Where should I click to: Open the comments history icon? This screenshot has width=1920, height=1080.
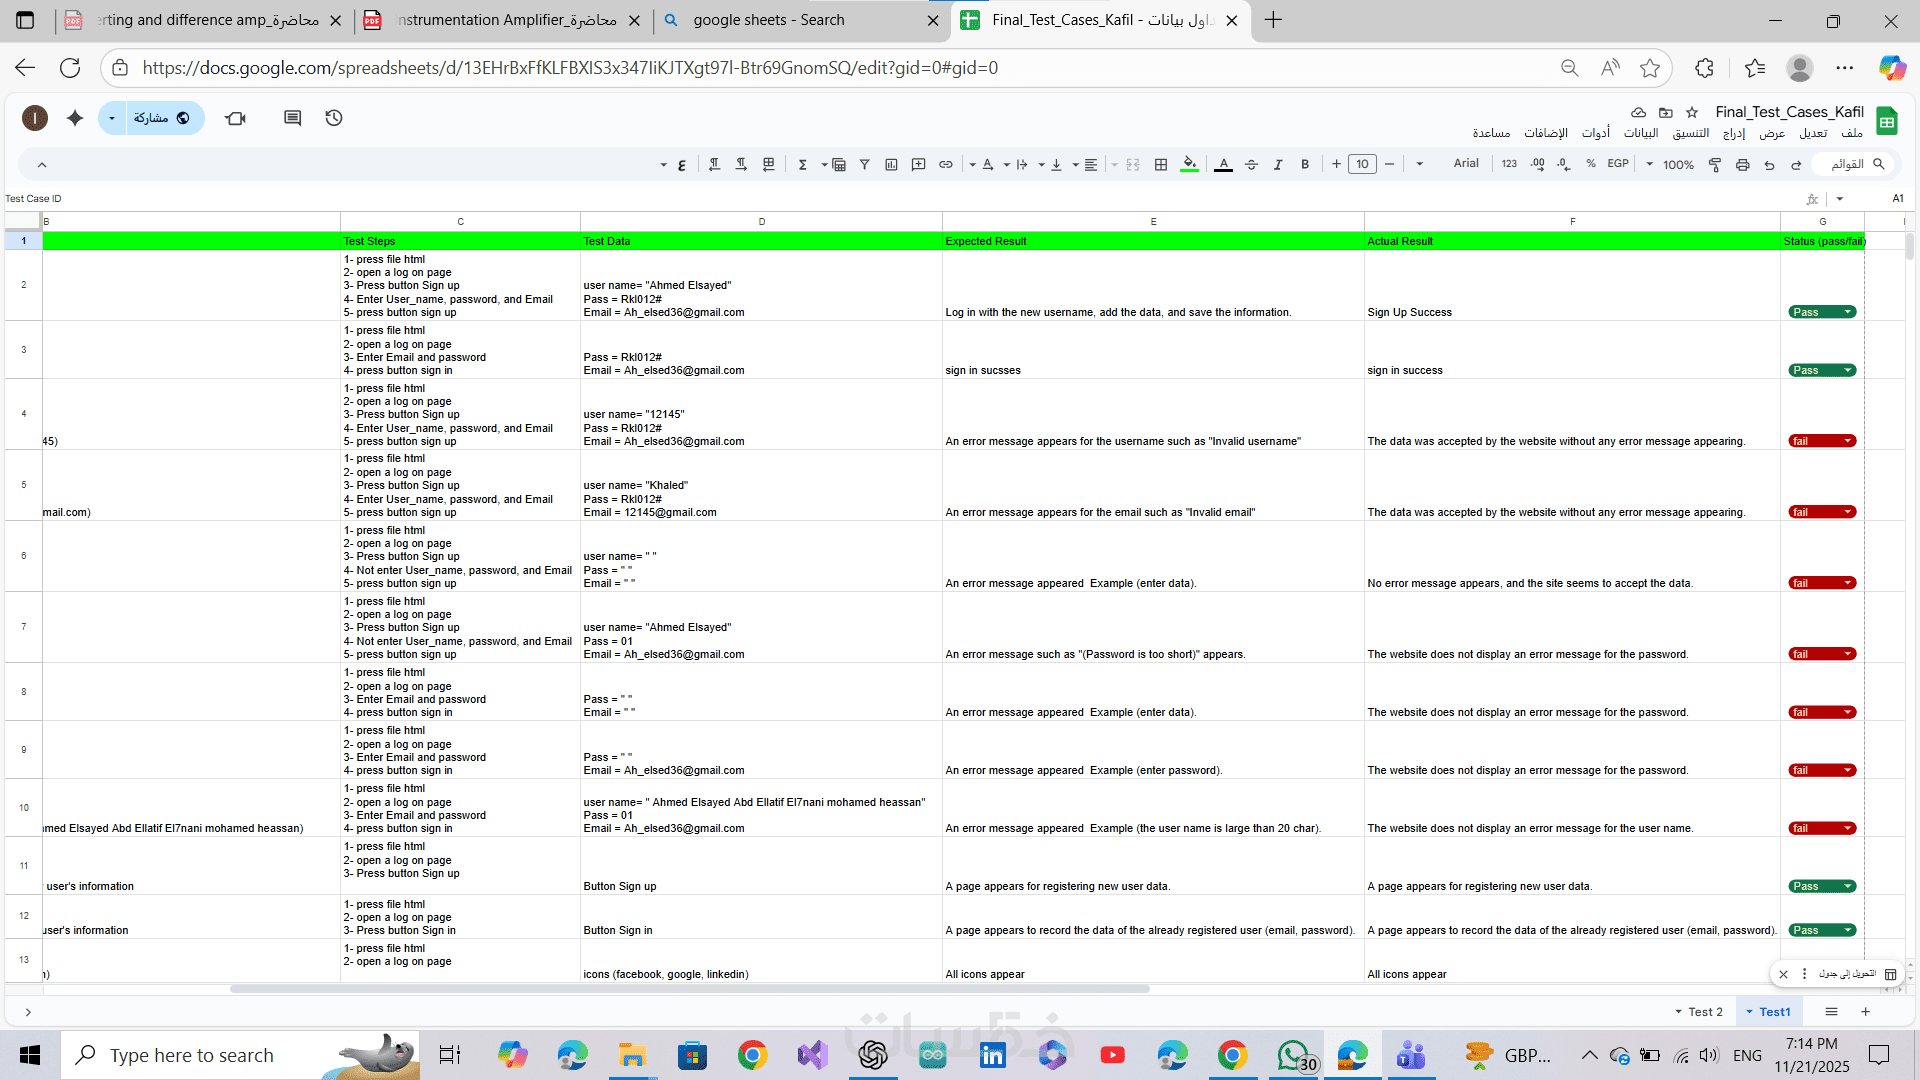(x=292, y=118)
